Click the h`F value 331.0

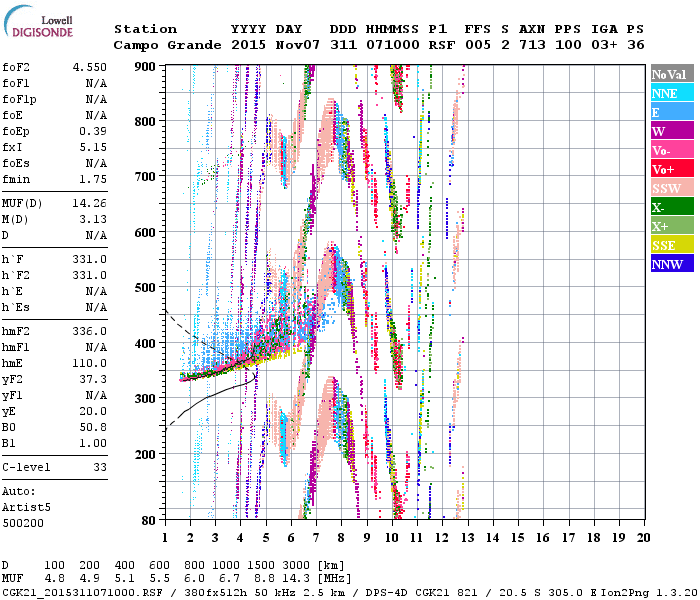(90, 259)
